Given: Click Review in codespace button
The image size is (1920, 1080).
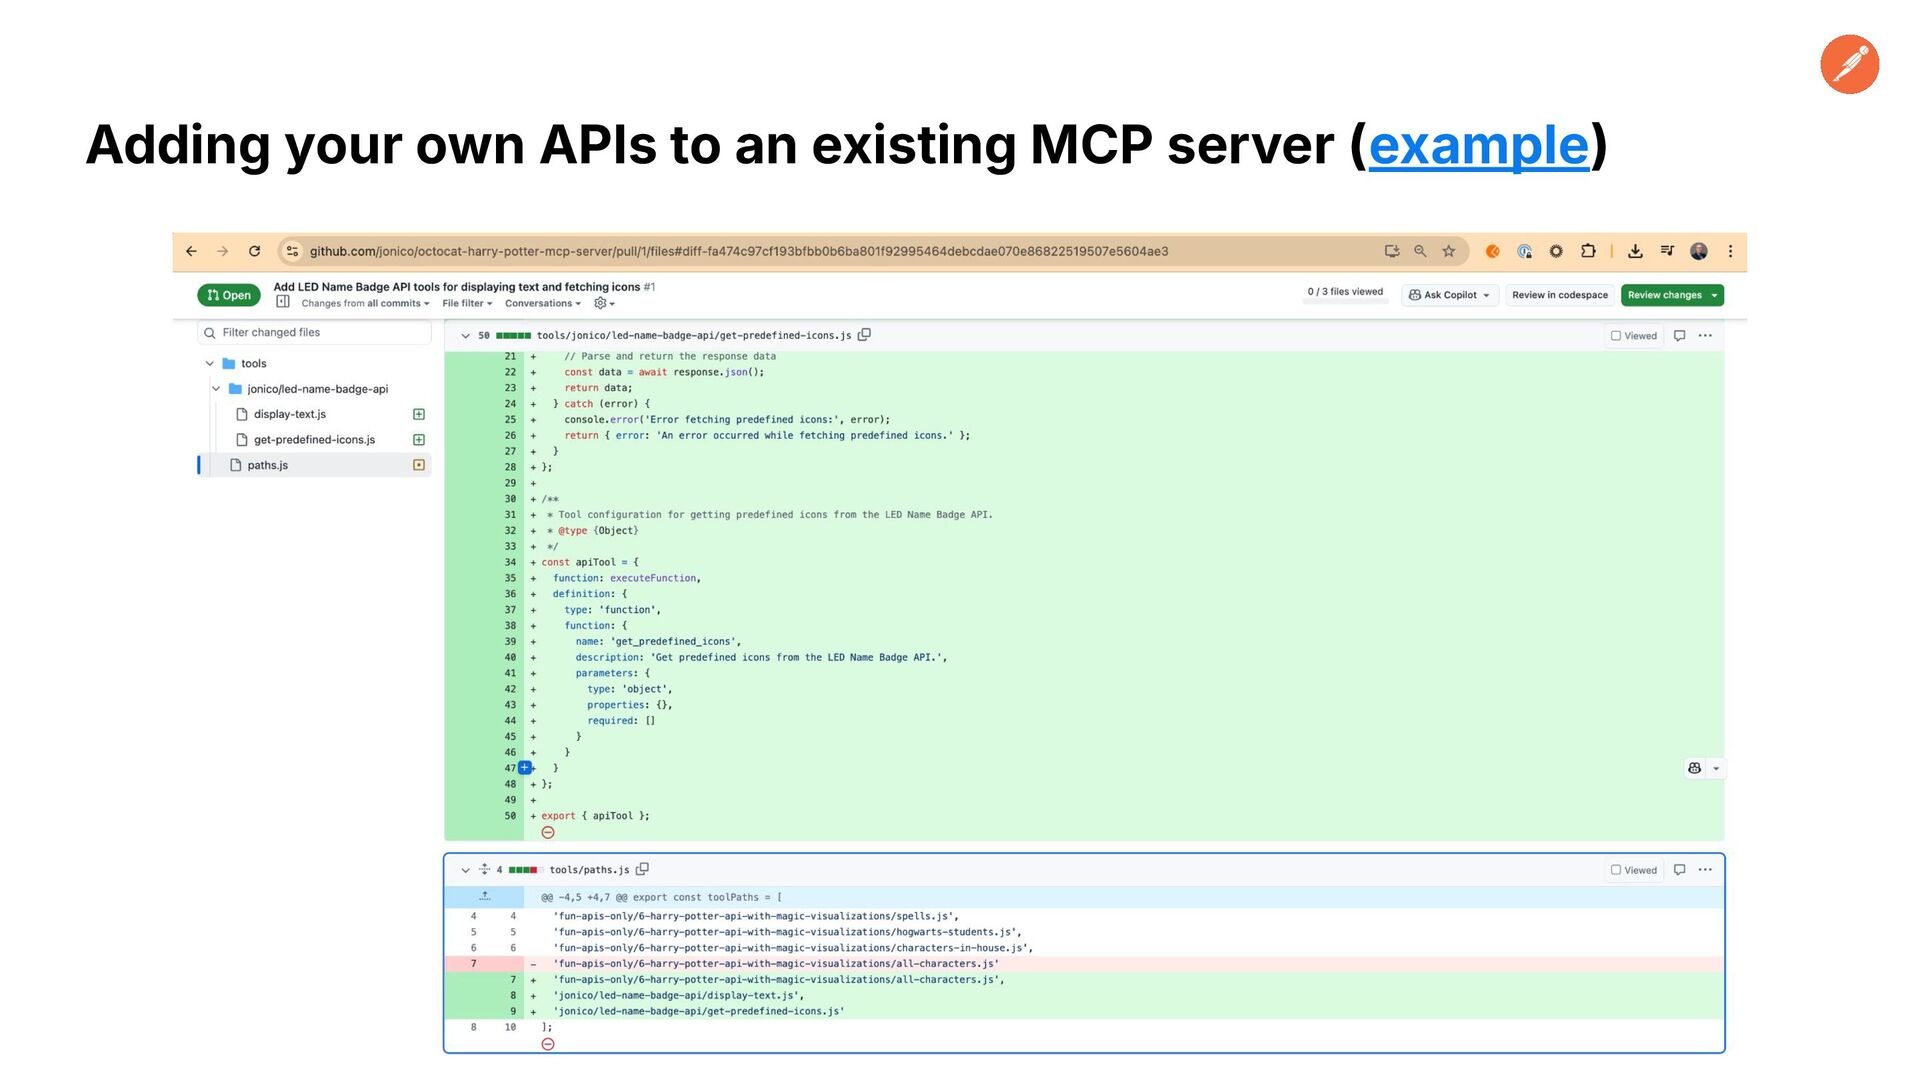Looking at the screenshot, I should point(1560,295).
